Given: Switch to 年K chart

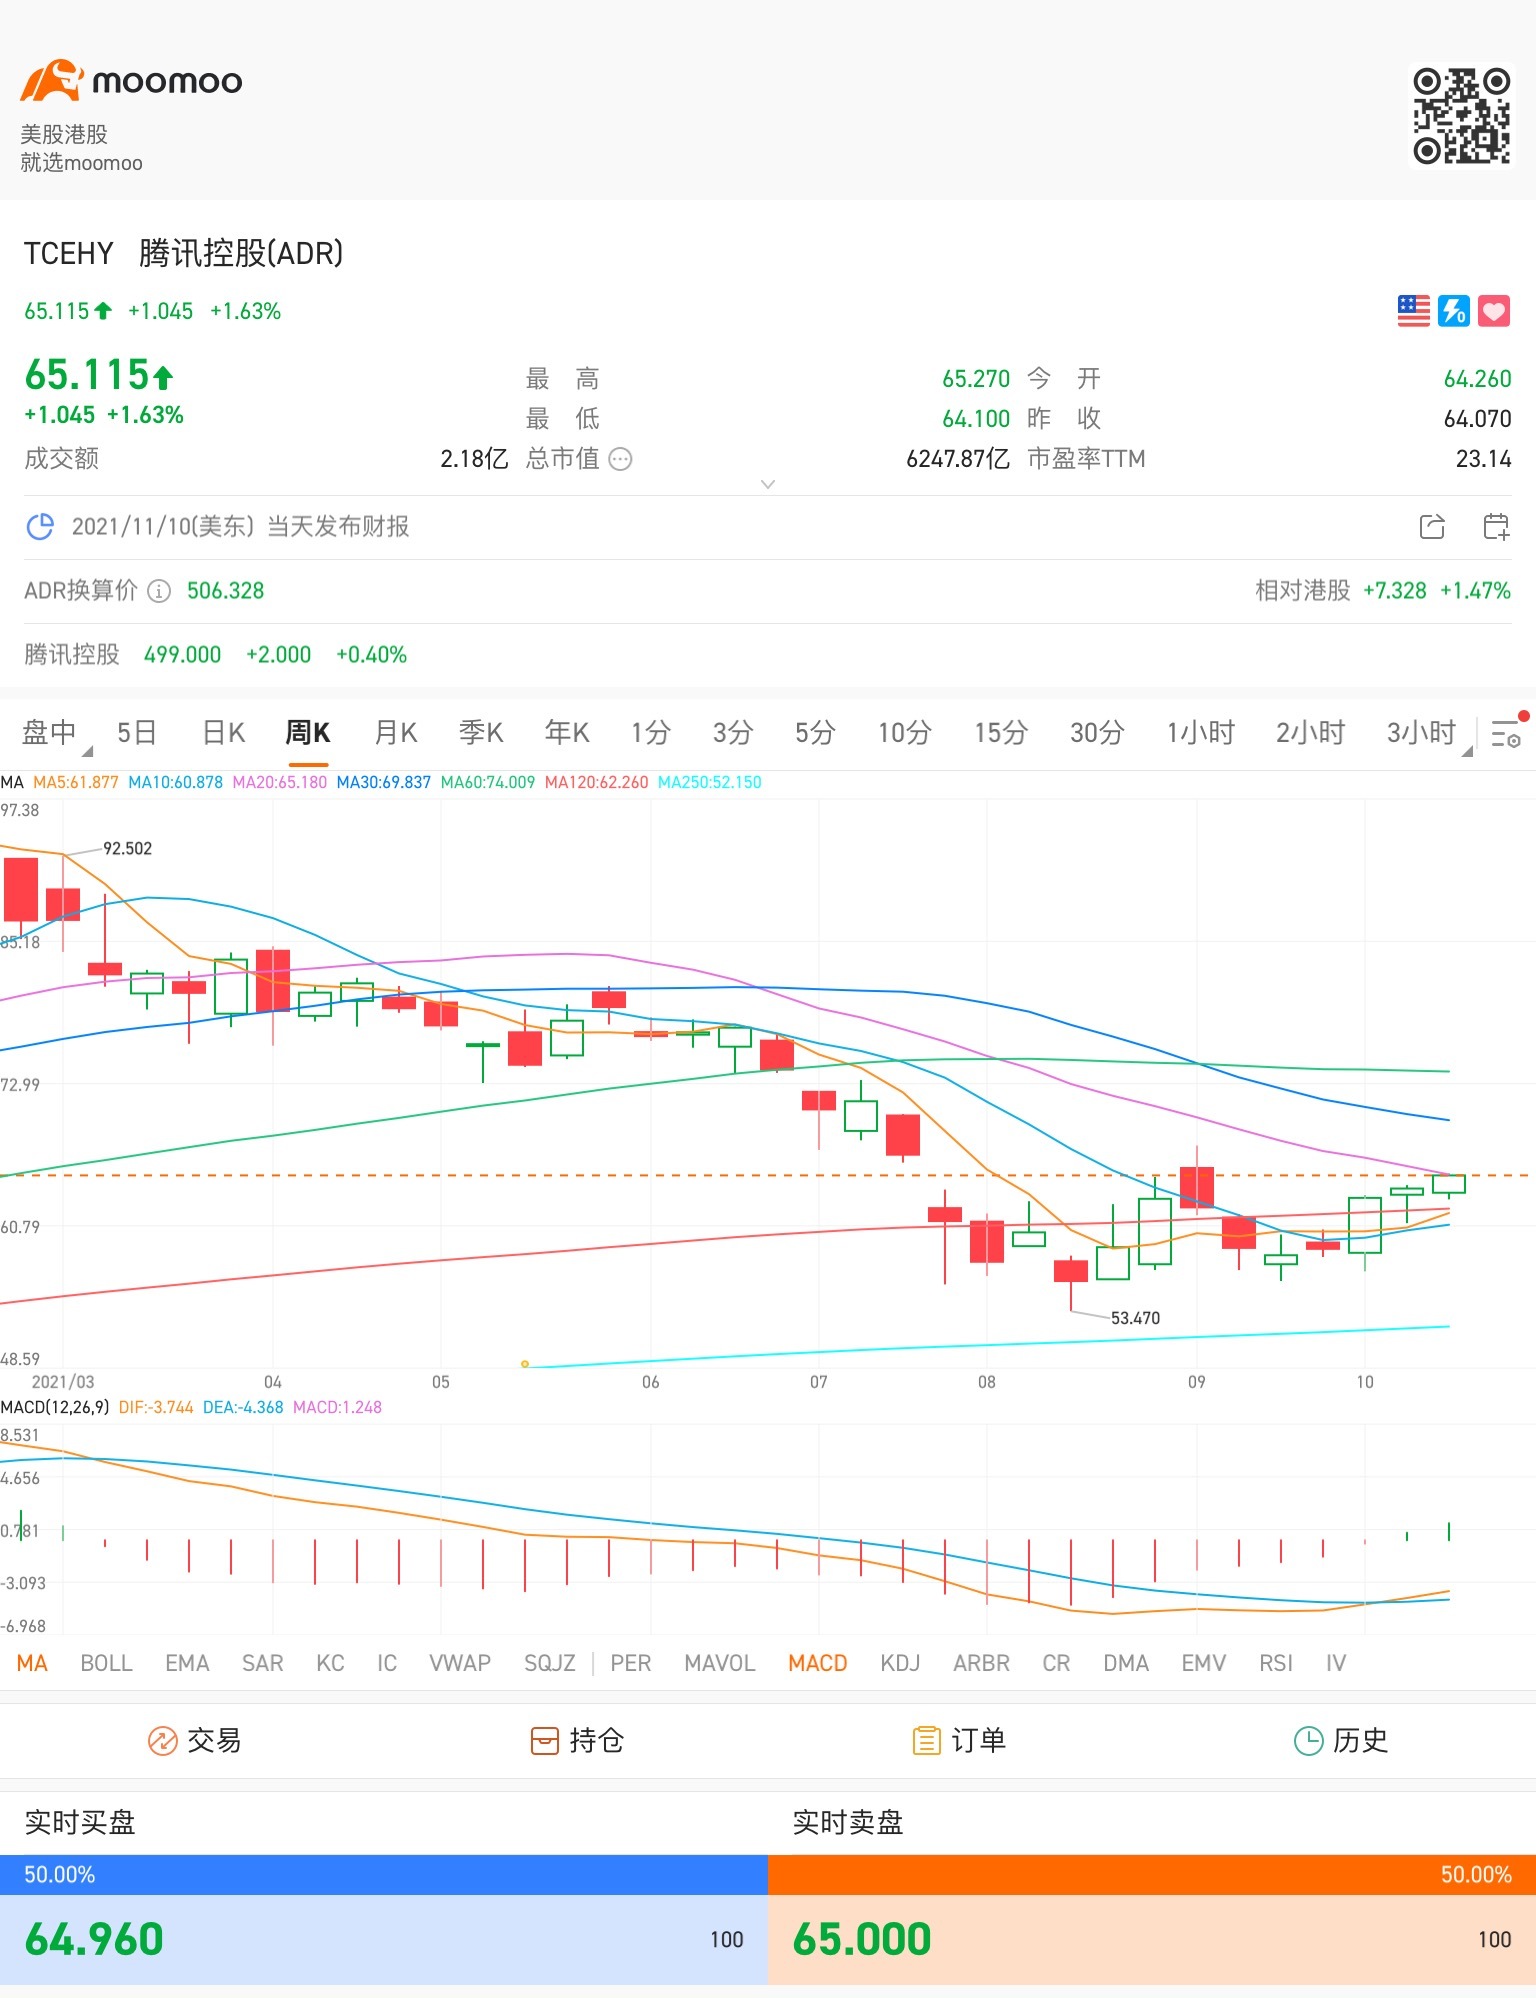Looking at the screenshot, I should [x=567, y=733].
